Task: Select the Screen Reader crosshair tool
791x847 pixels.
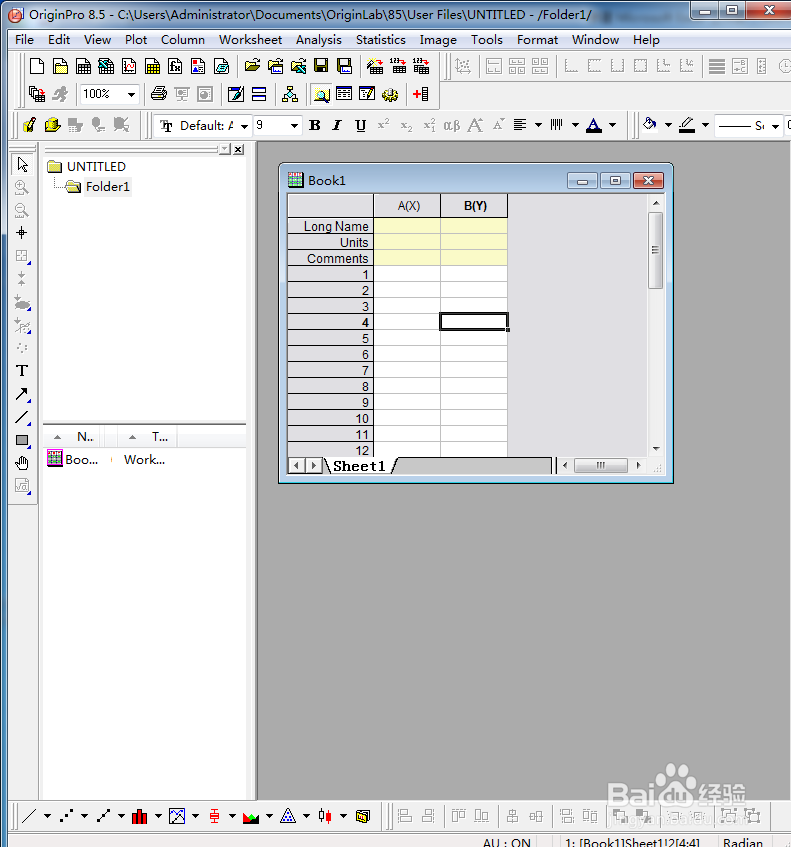Action: (22, 233)
